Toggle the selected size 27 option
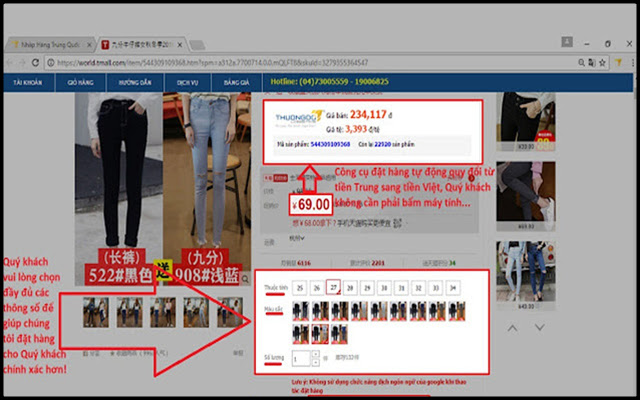 pos(333,287)
